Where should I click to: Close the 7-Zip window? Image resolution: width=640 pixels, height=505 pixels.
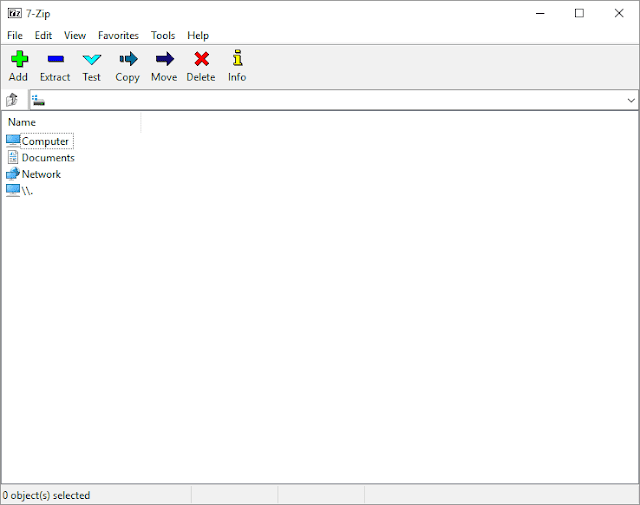(x=619, y=13)
